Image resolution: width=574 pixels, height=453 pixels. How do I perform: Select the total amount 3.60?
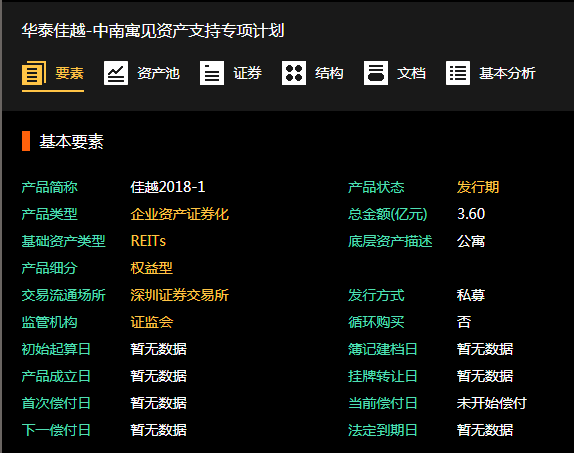[x=471, y=214]
